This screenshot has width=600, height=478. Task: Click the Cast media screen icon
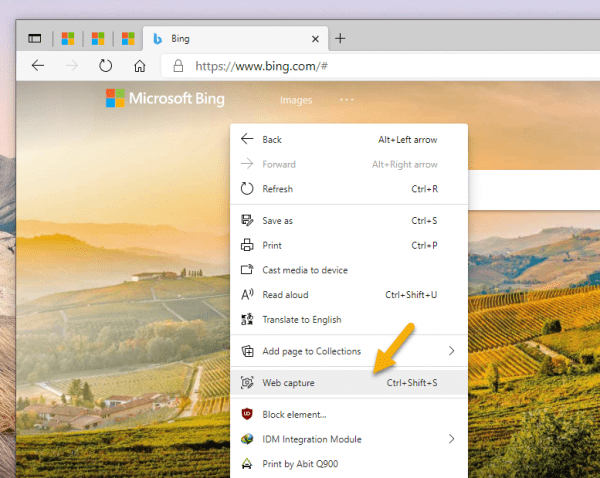coord(247,269)
